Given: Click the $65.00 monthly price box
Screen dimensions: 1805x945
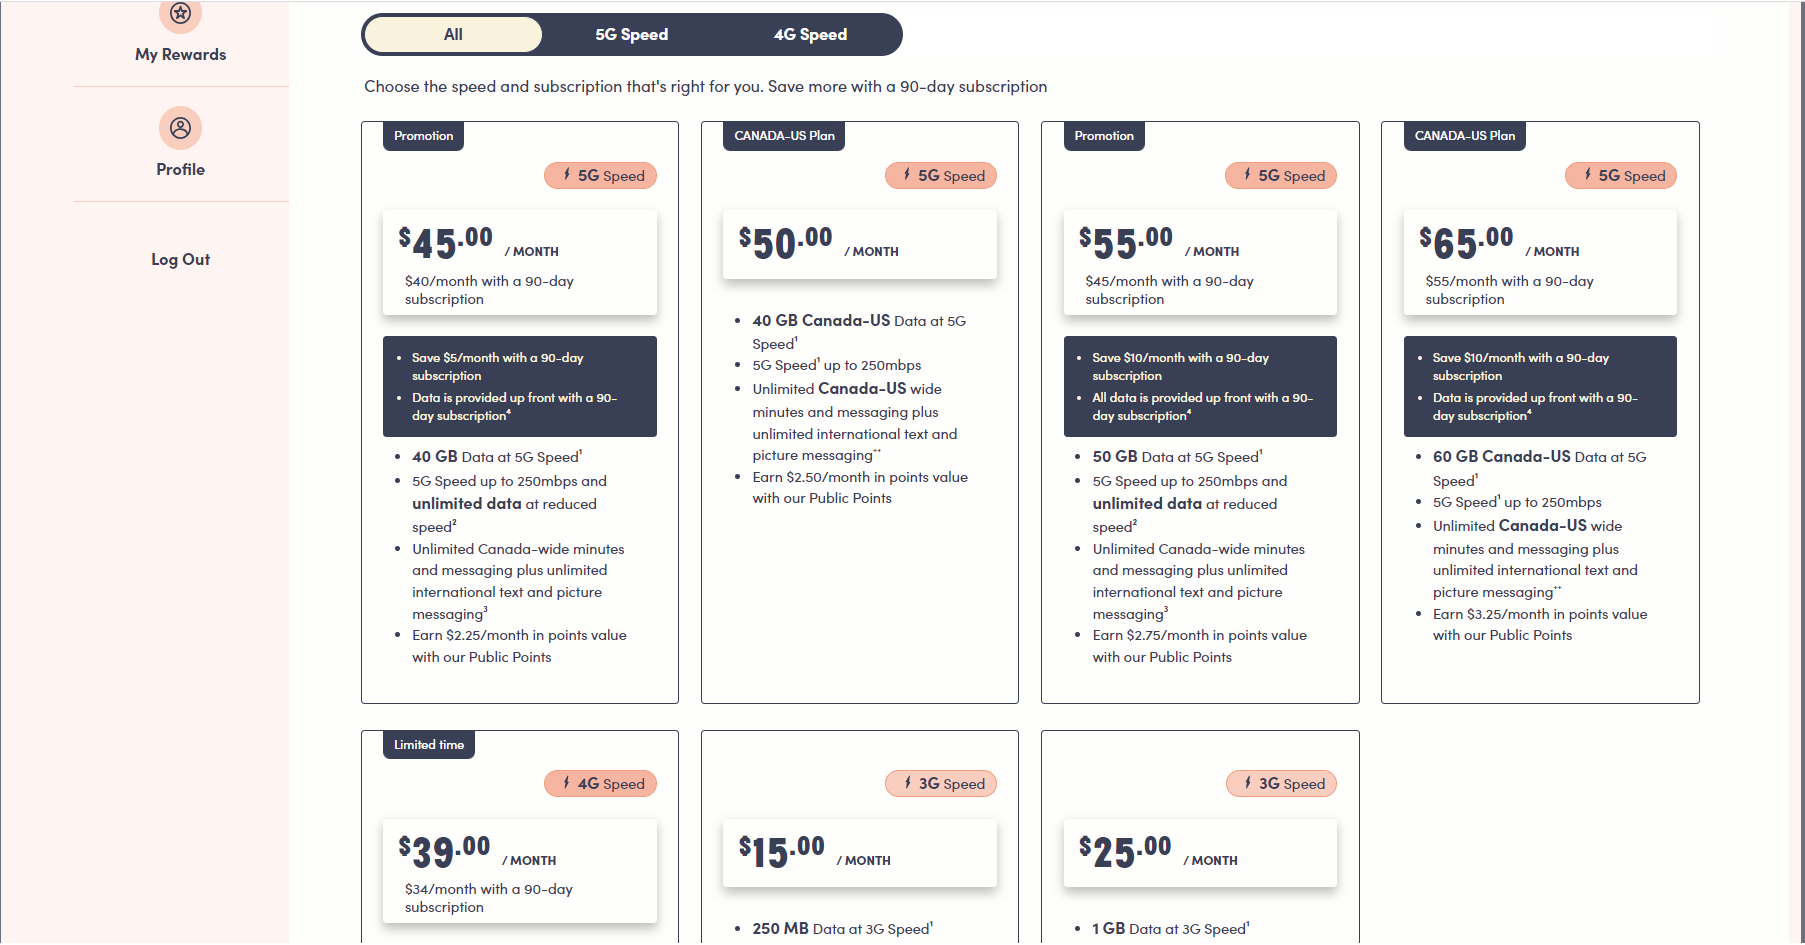Looking at the screenshot, I should pyautogui.click(x=1540, y=262).
